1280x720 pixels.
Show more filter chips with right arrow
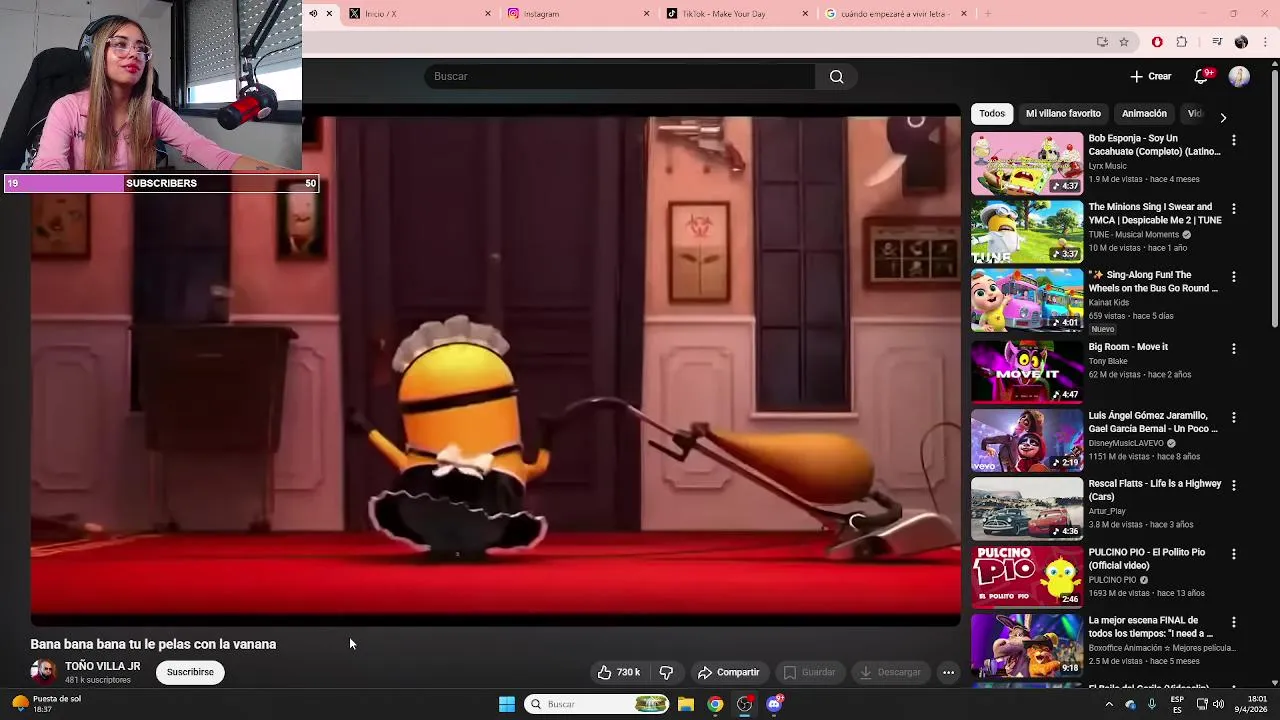point(1223,117)
